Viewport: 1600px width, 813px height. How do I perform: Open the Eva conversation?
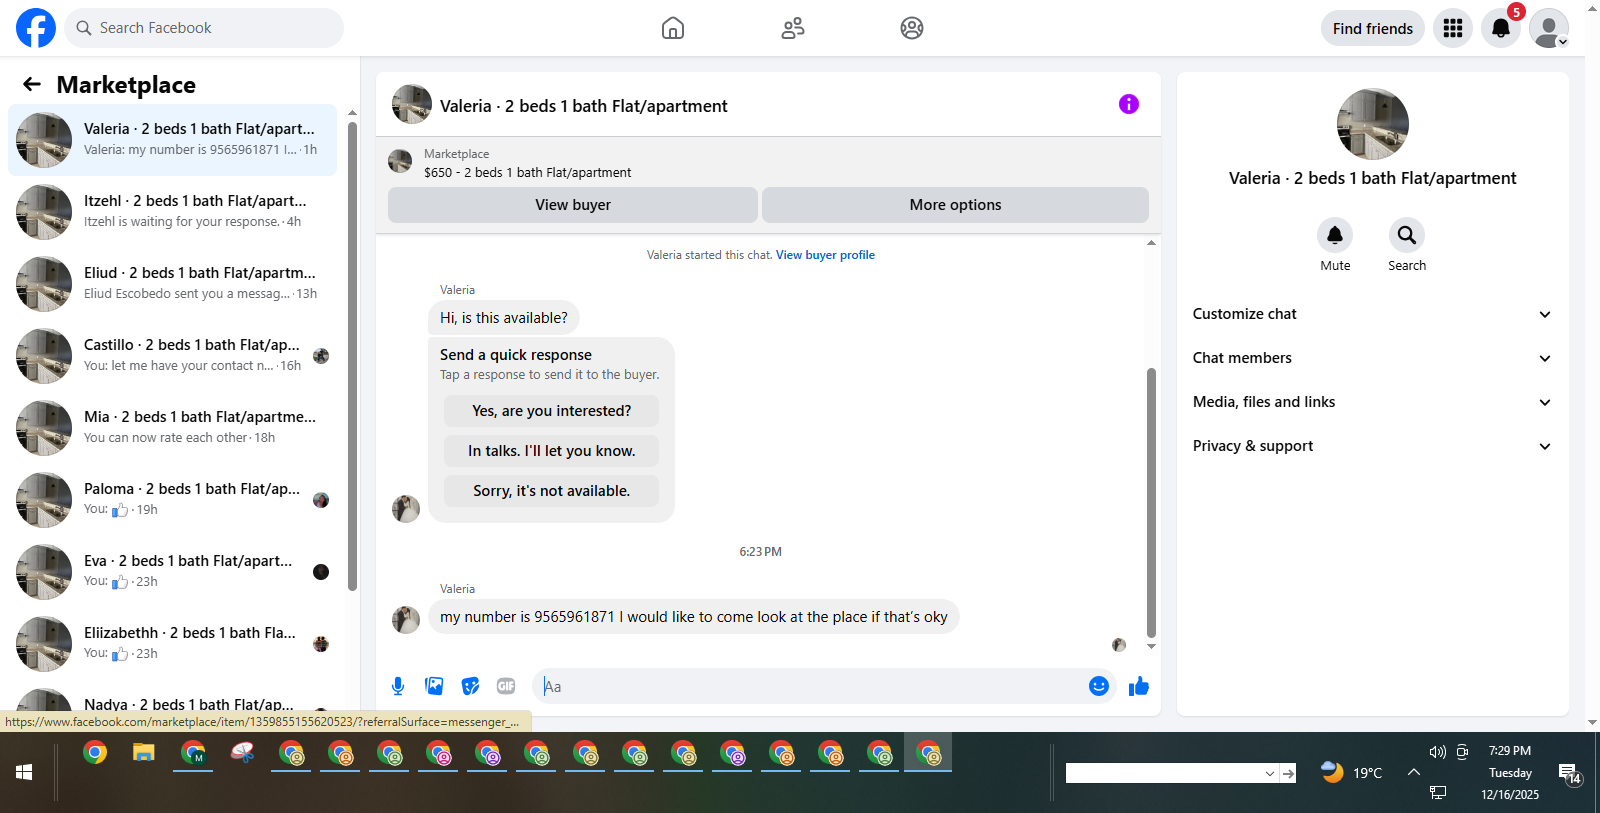[172, 572]
